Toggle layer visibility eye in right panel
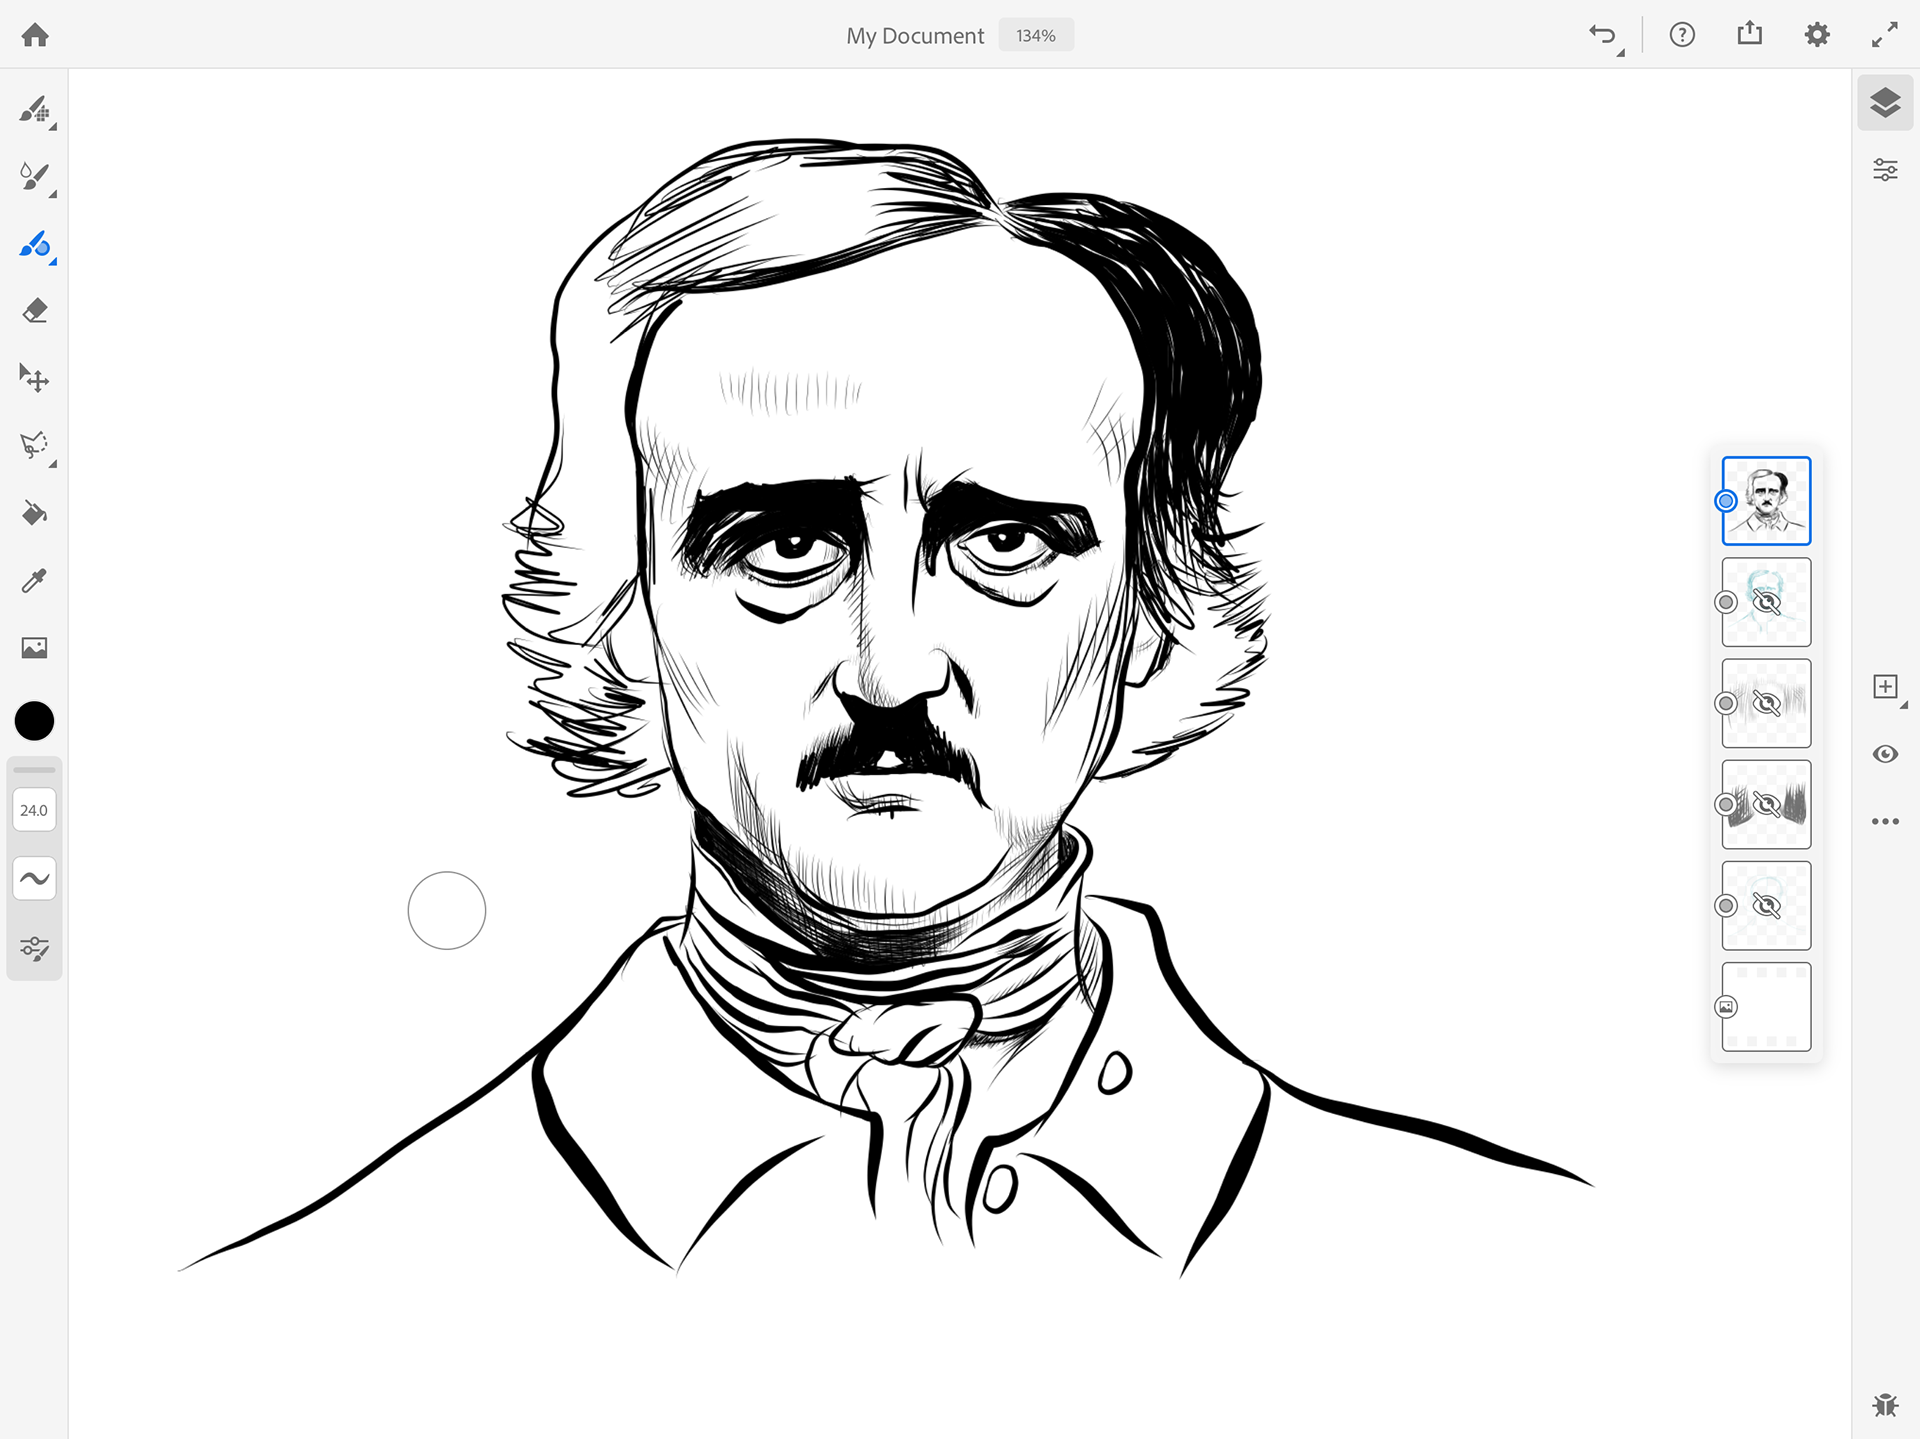 [x=1885, y=754]
